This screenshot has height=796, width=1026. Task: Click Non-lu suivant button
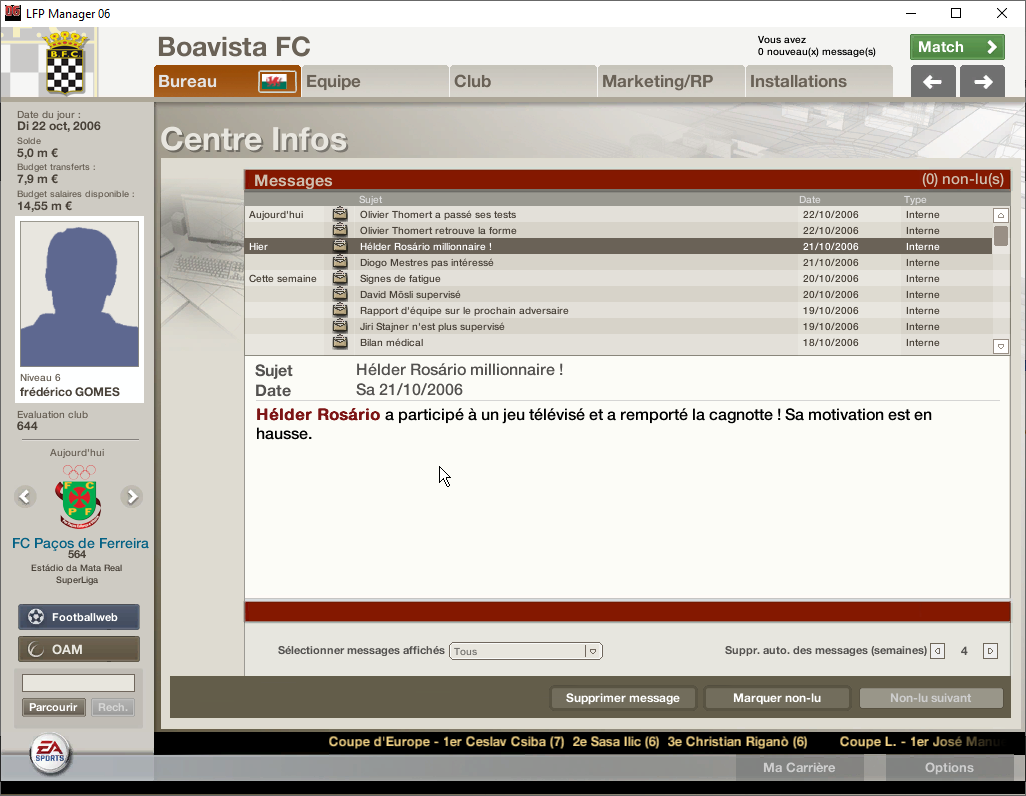point(930,698)
